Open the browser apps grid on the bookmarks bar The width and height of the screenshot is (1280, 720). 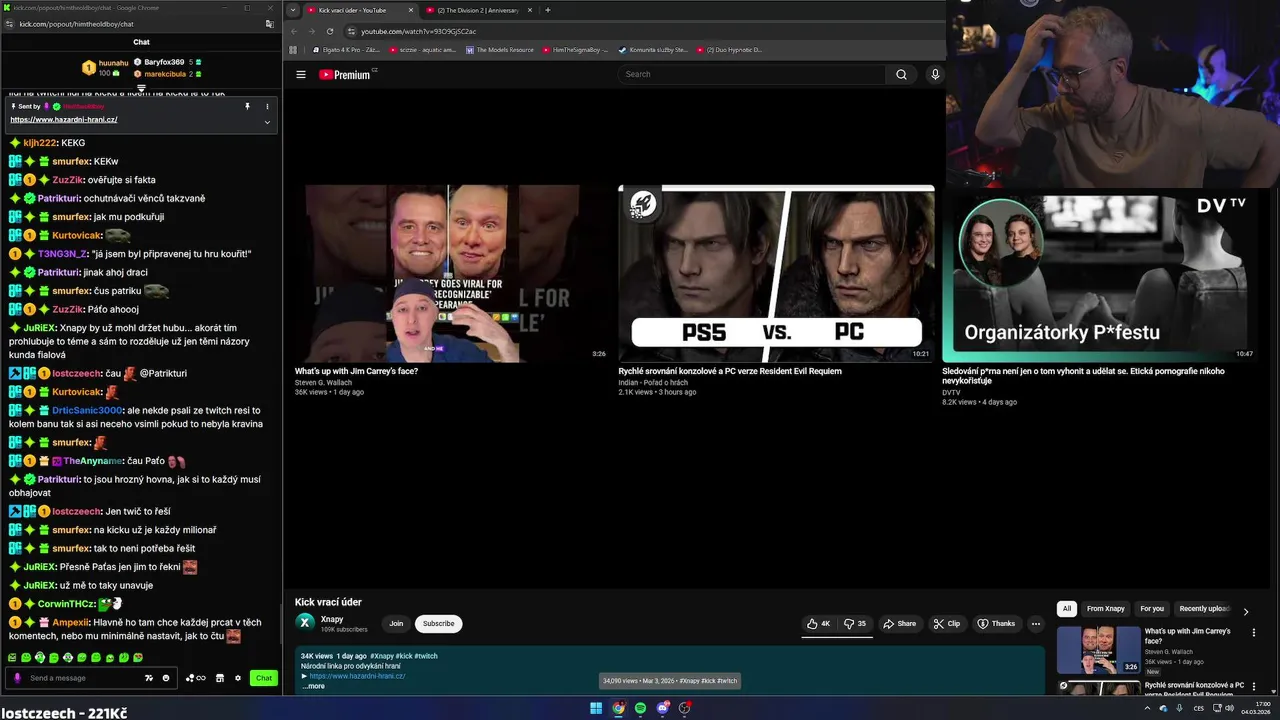pyautogui.click(x=293, y=49)
